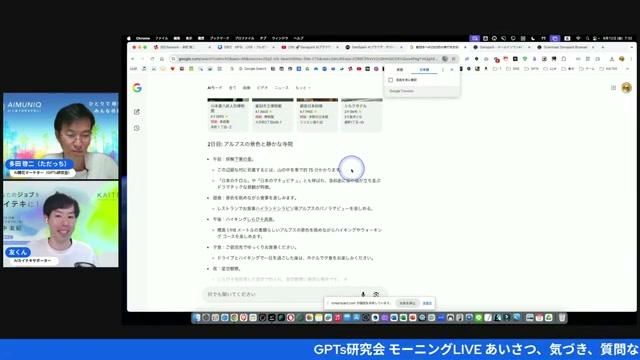This screenshot has width=640, height=360.
Task: Click the Wi-Fi icon in the menu bar
Action: pos(578,38)
